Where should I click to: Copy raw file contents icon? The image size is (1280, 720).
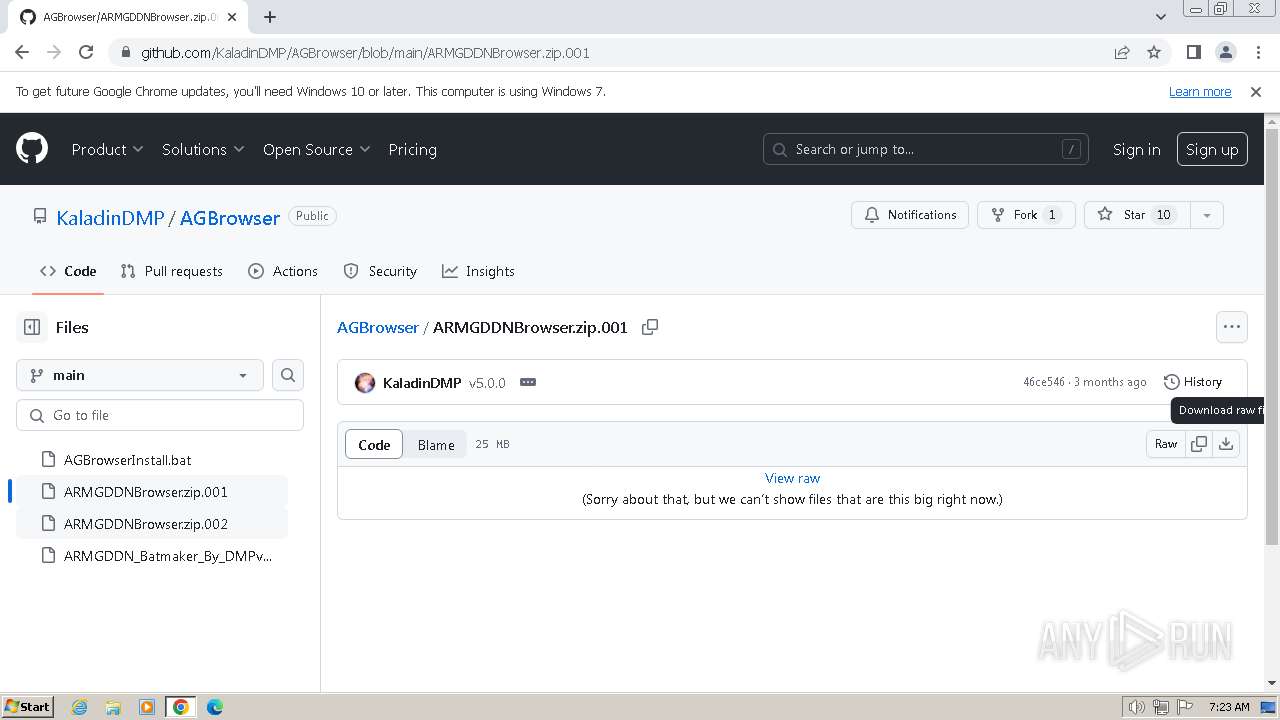pyautogui.click(x=1199, y=444)
